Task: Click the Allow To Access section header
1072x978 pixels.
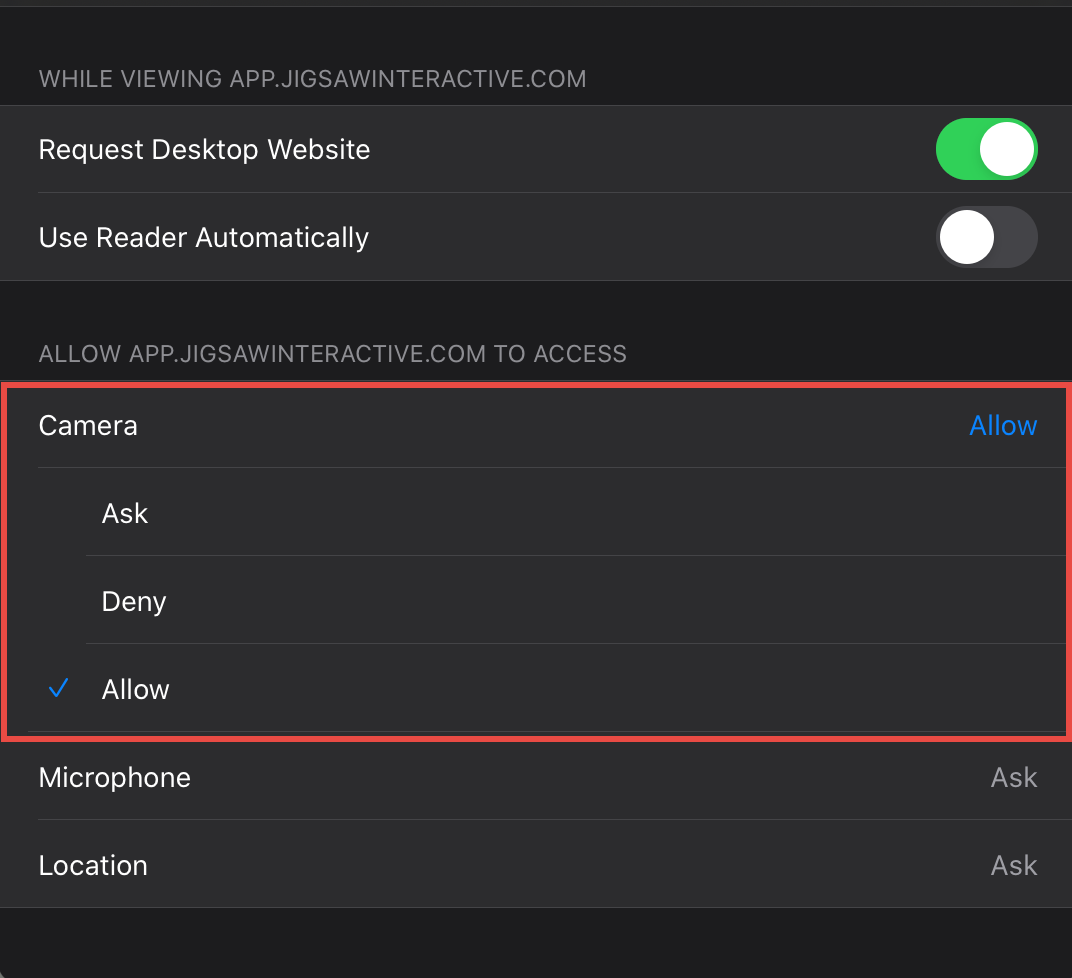Action: (x=332, y=354)
